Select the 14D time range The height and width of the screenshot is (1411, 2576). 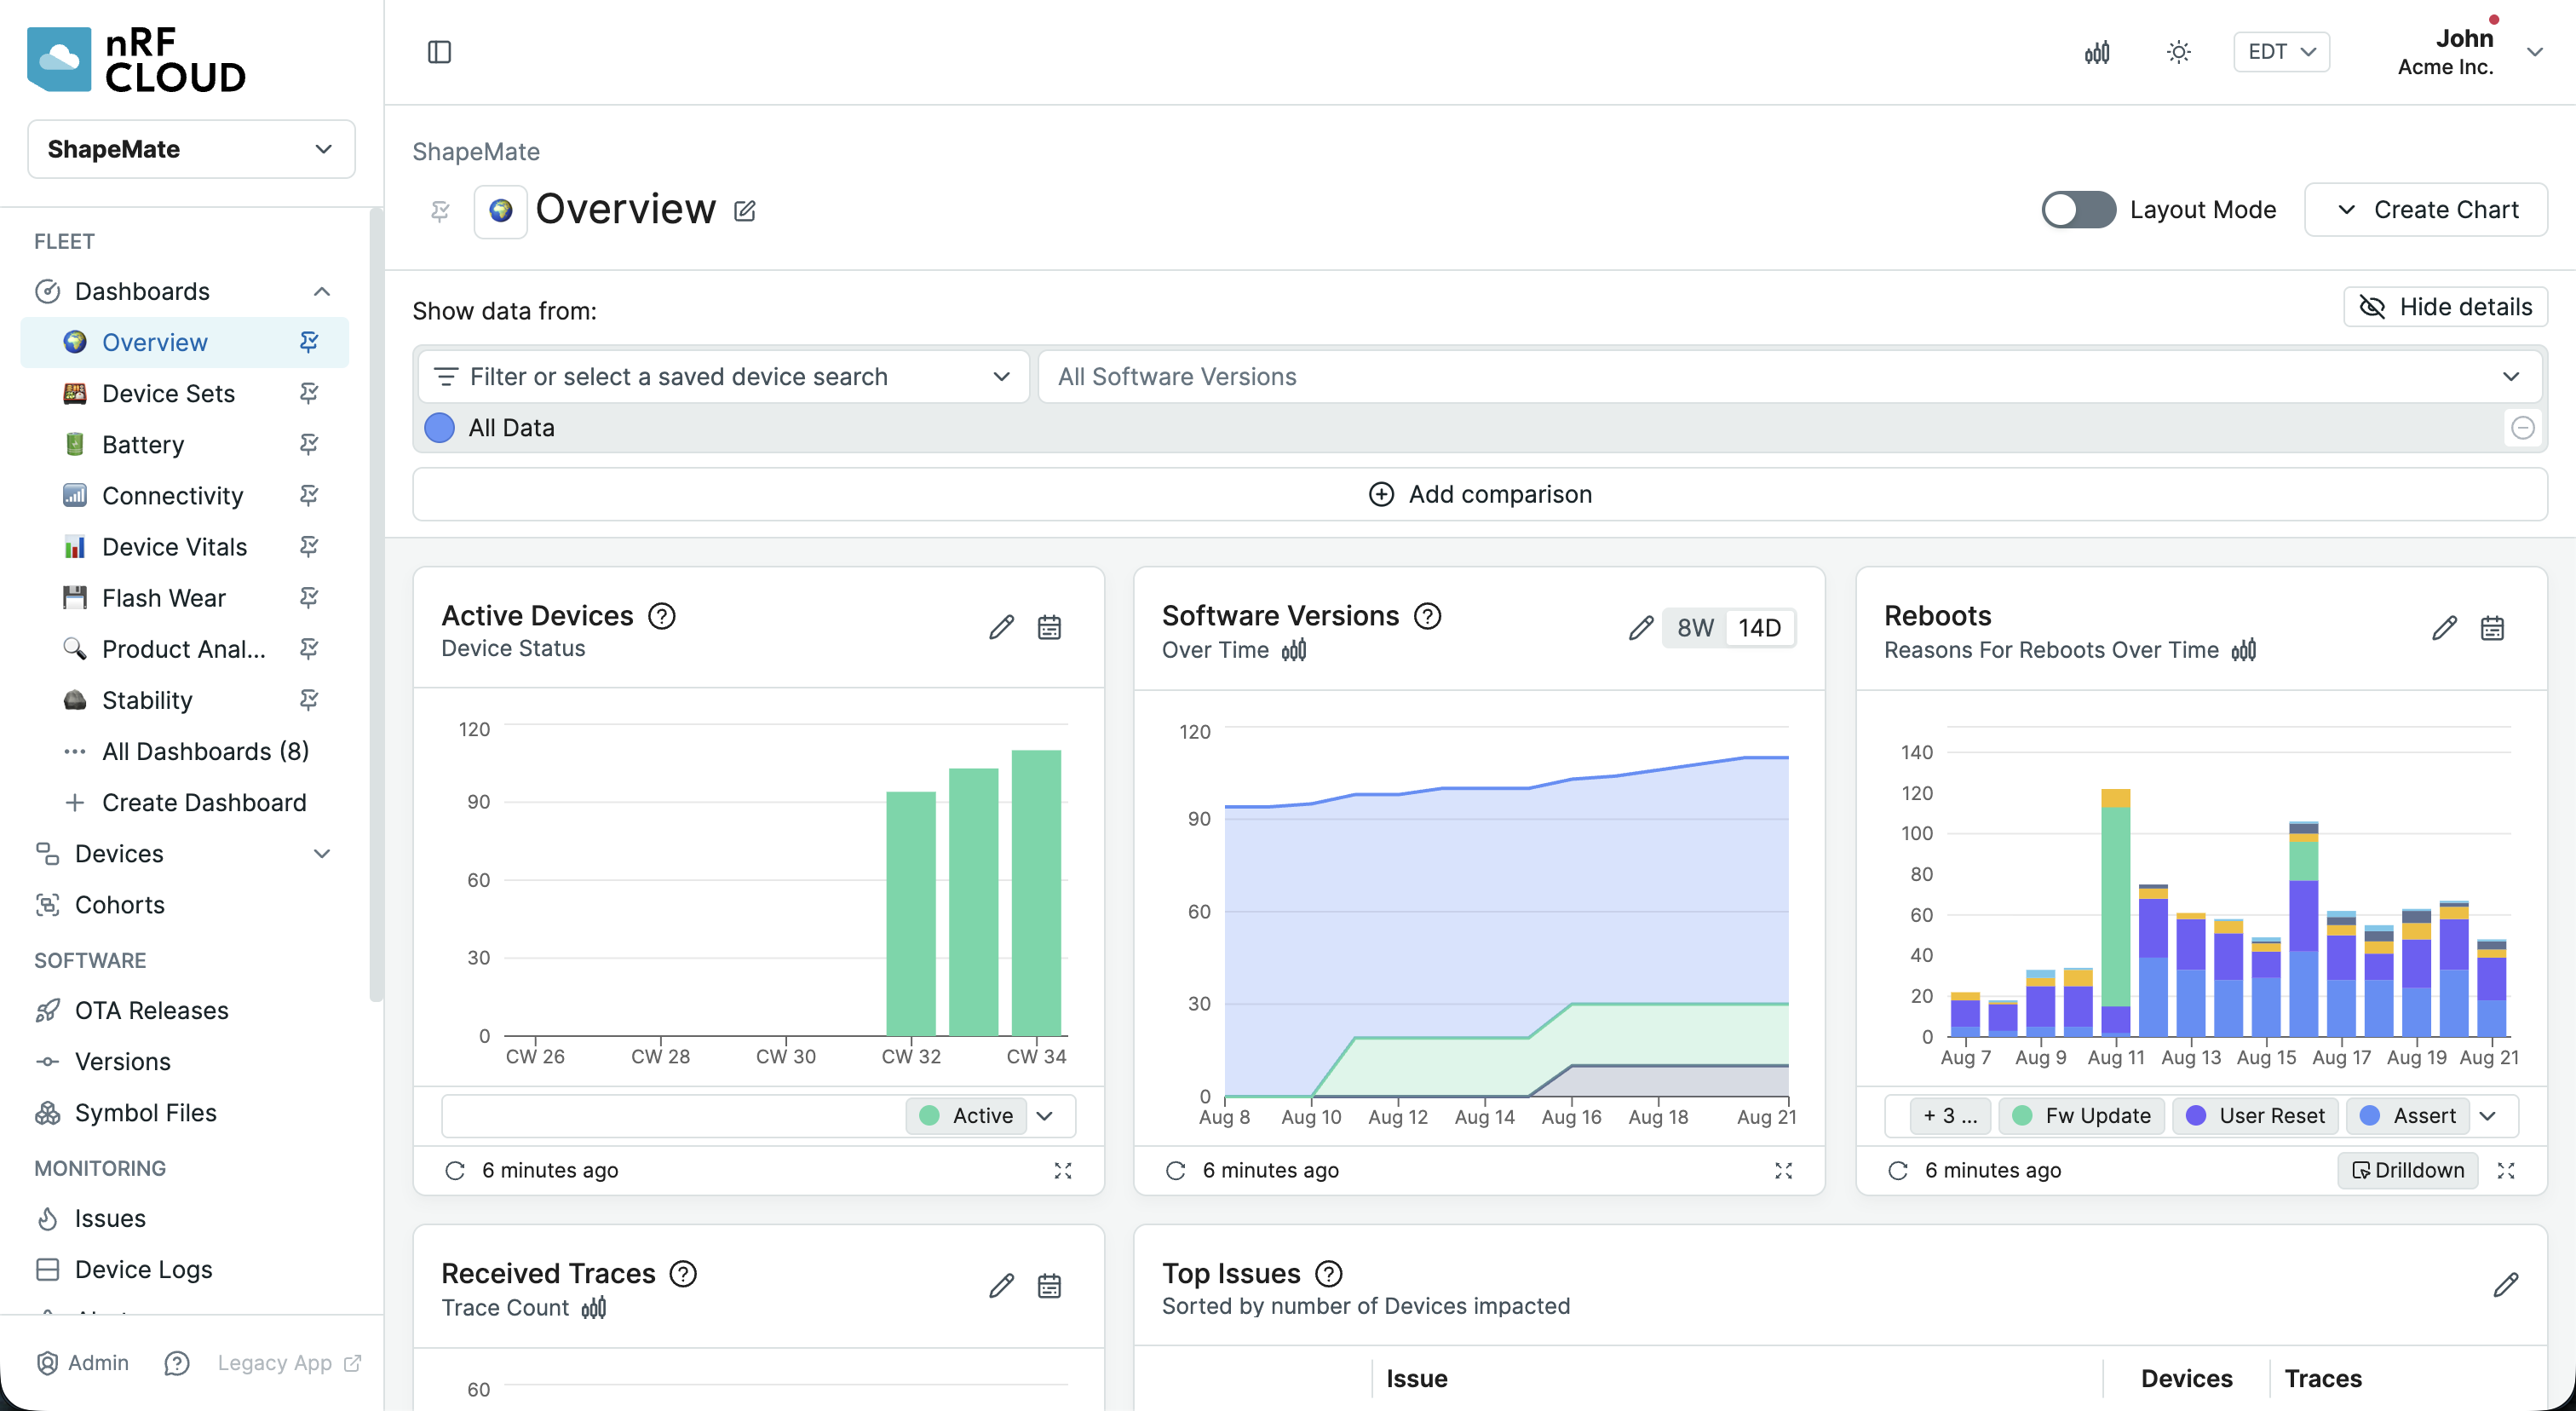(x=1759, y=628)
